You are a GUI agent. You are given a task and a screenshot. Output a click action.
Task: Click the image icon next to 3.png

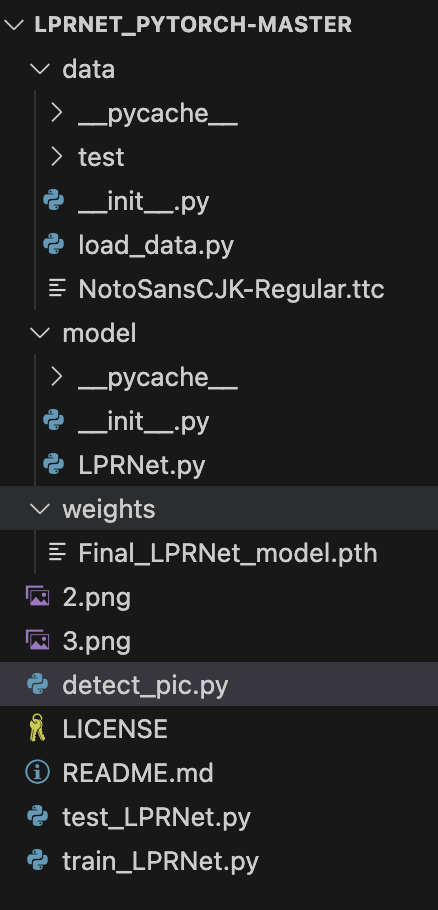[38, 641]
